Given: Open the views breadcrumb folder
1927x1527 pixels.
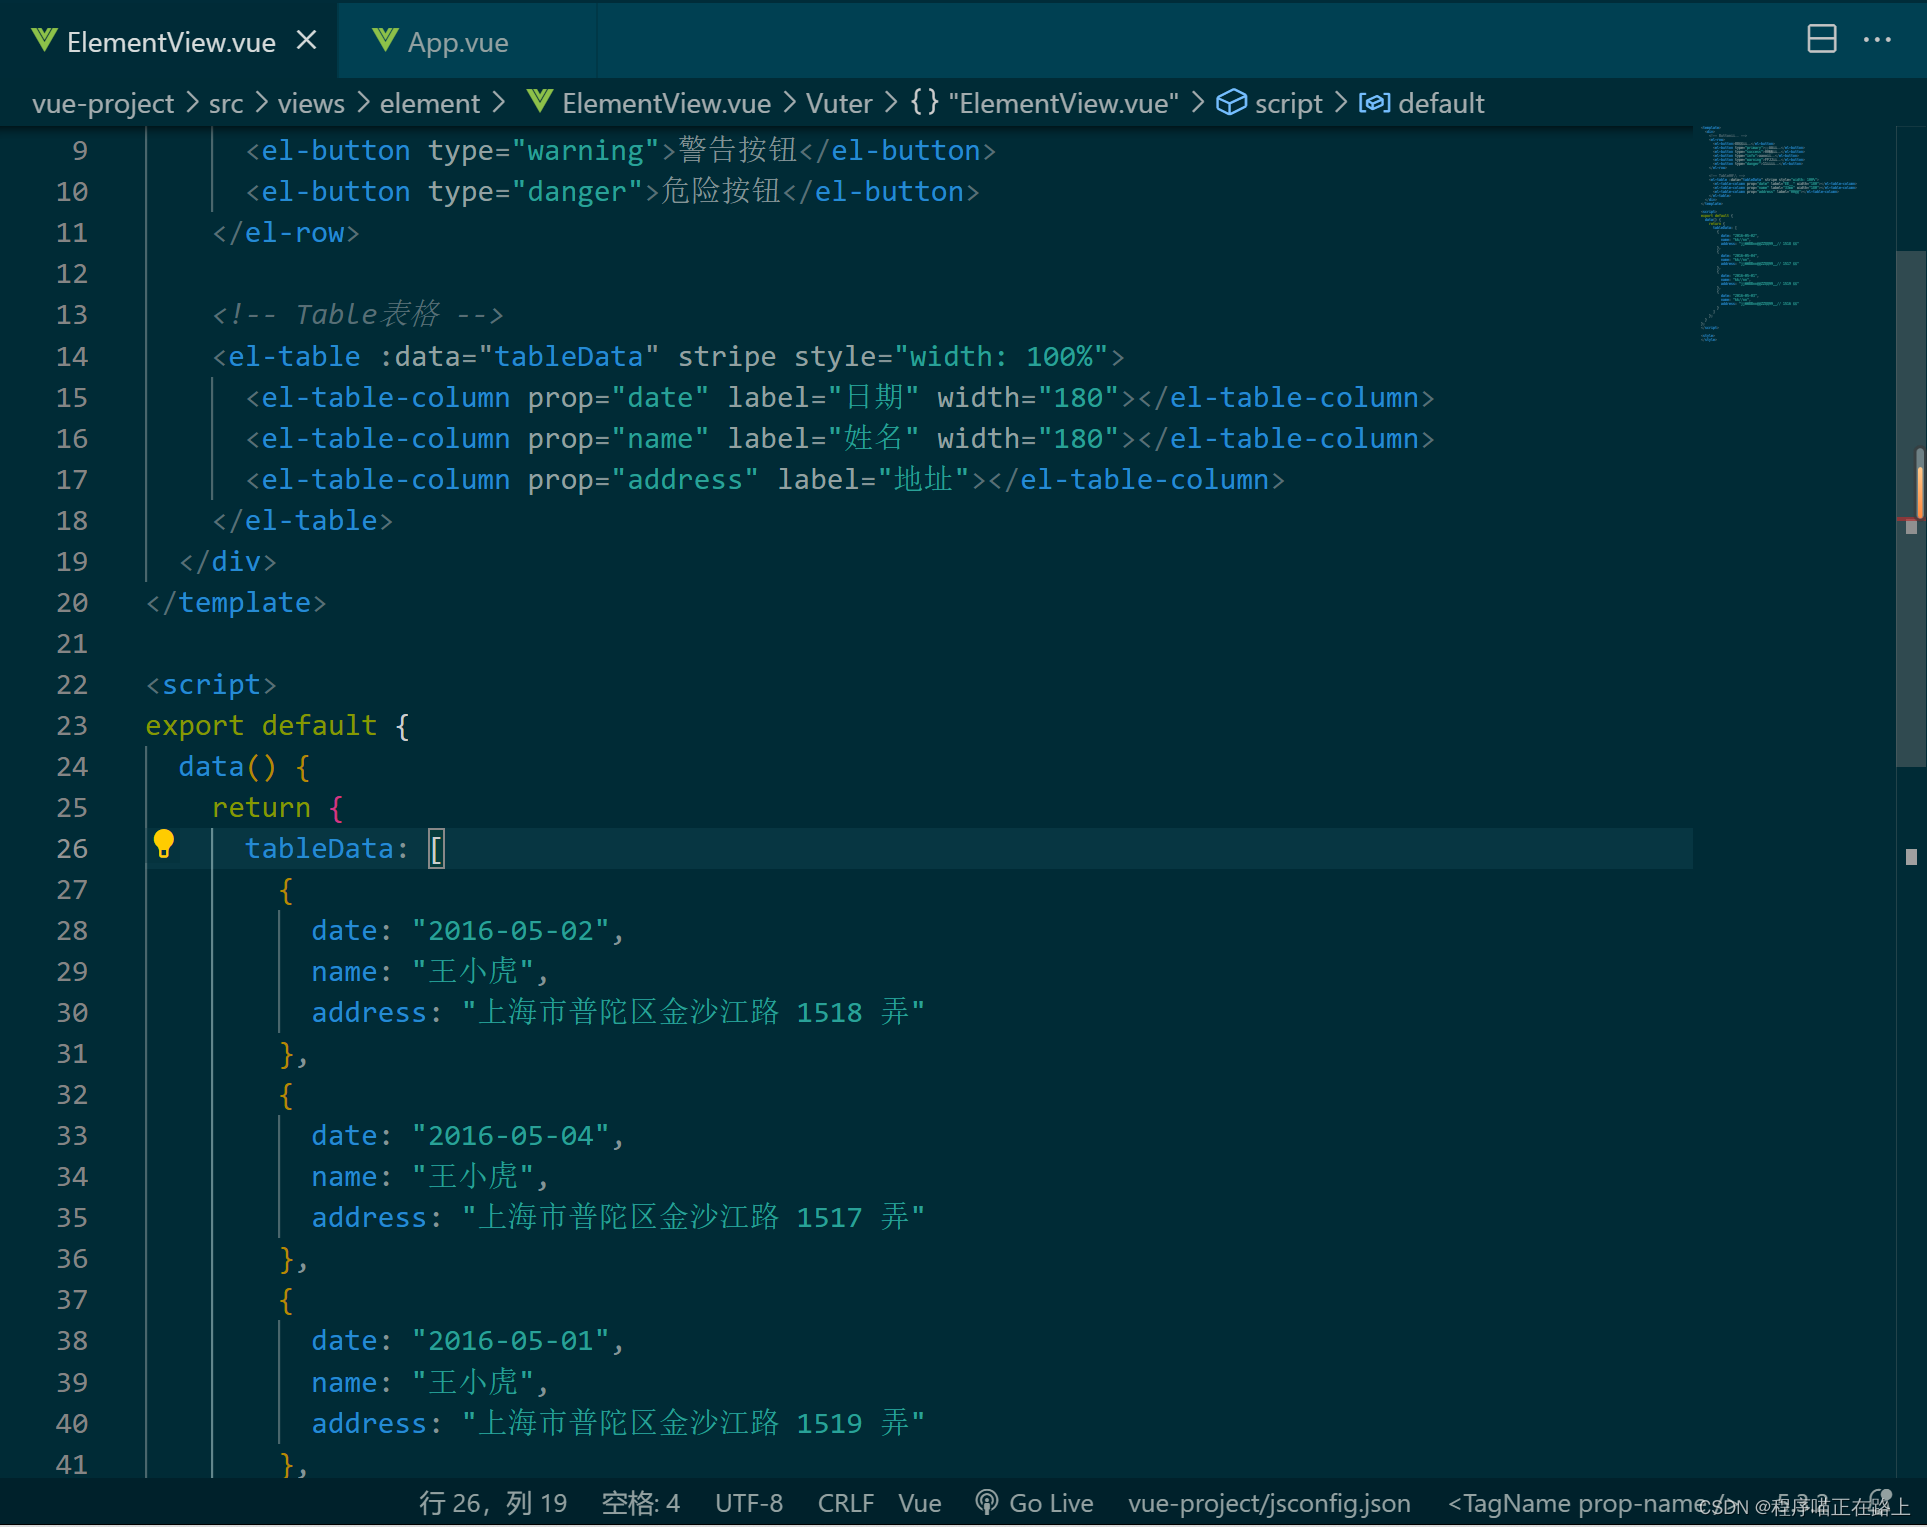Looking at the screenshot, I should point(311,103).
